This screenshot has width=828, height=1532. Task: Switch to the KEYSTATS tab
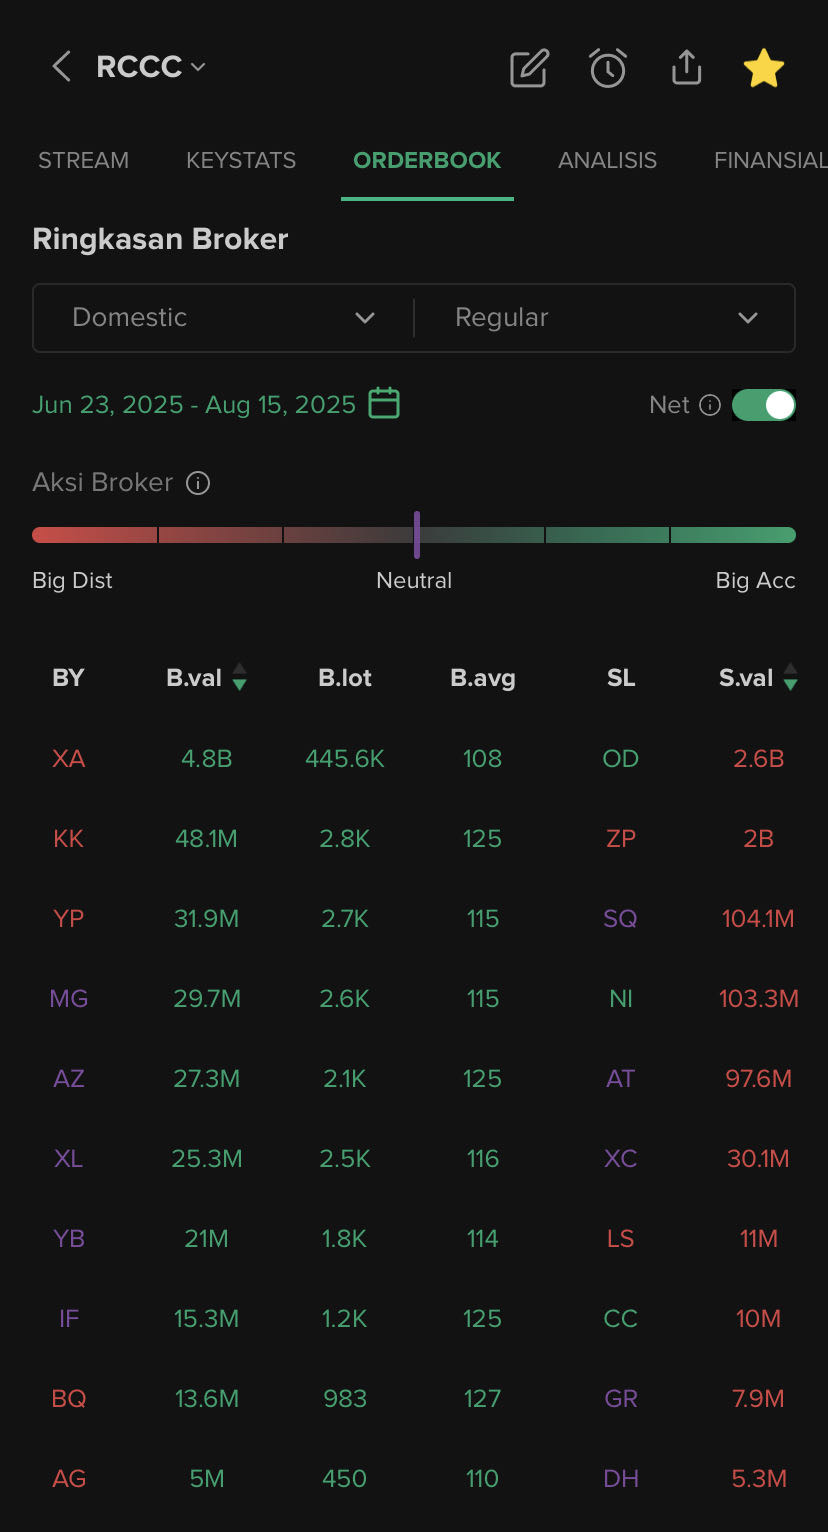241,160
